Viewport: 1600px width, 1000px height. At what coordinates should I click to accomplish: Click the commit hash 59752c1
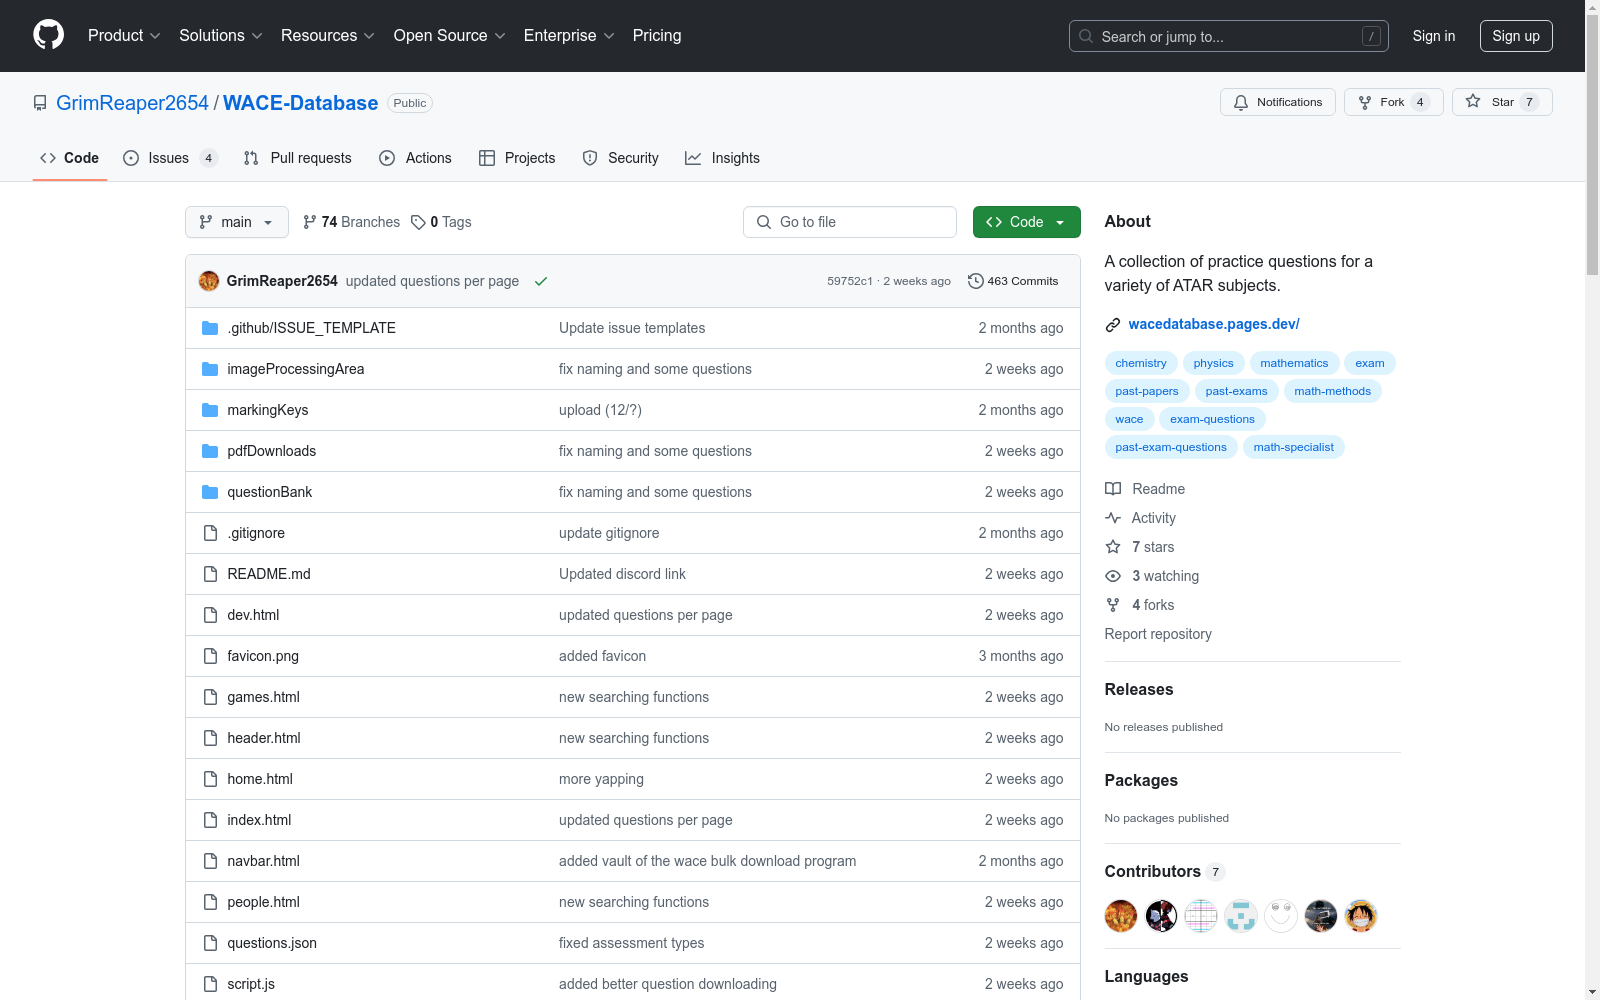[850, 281]
